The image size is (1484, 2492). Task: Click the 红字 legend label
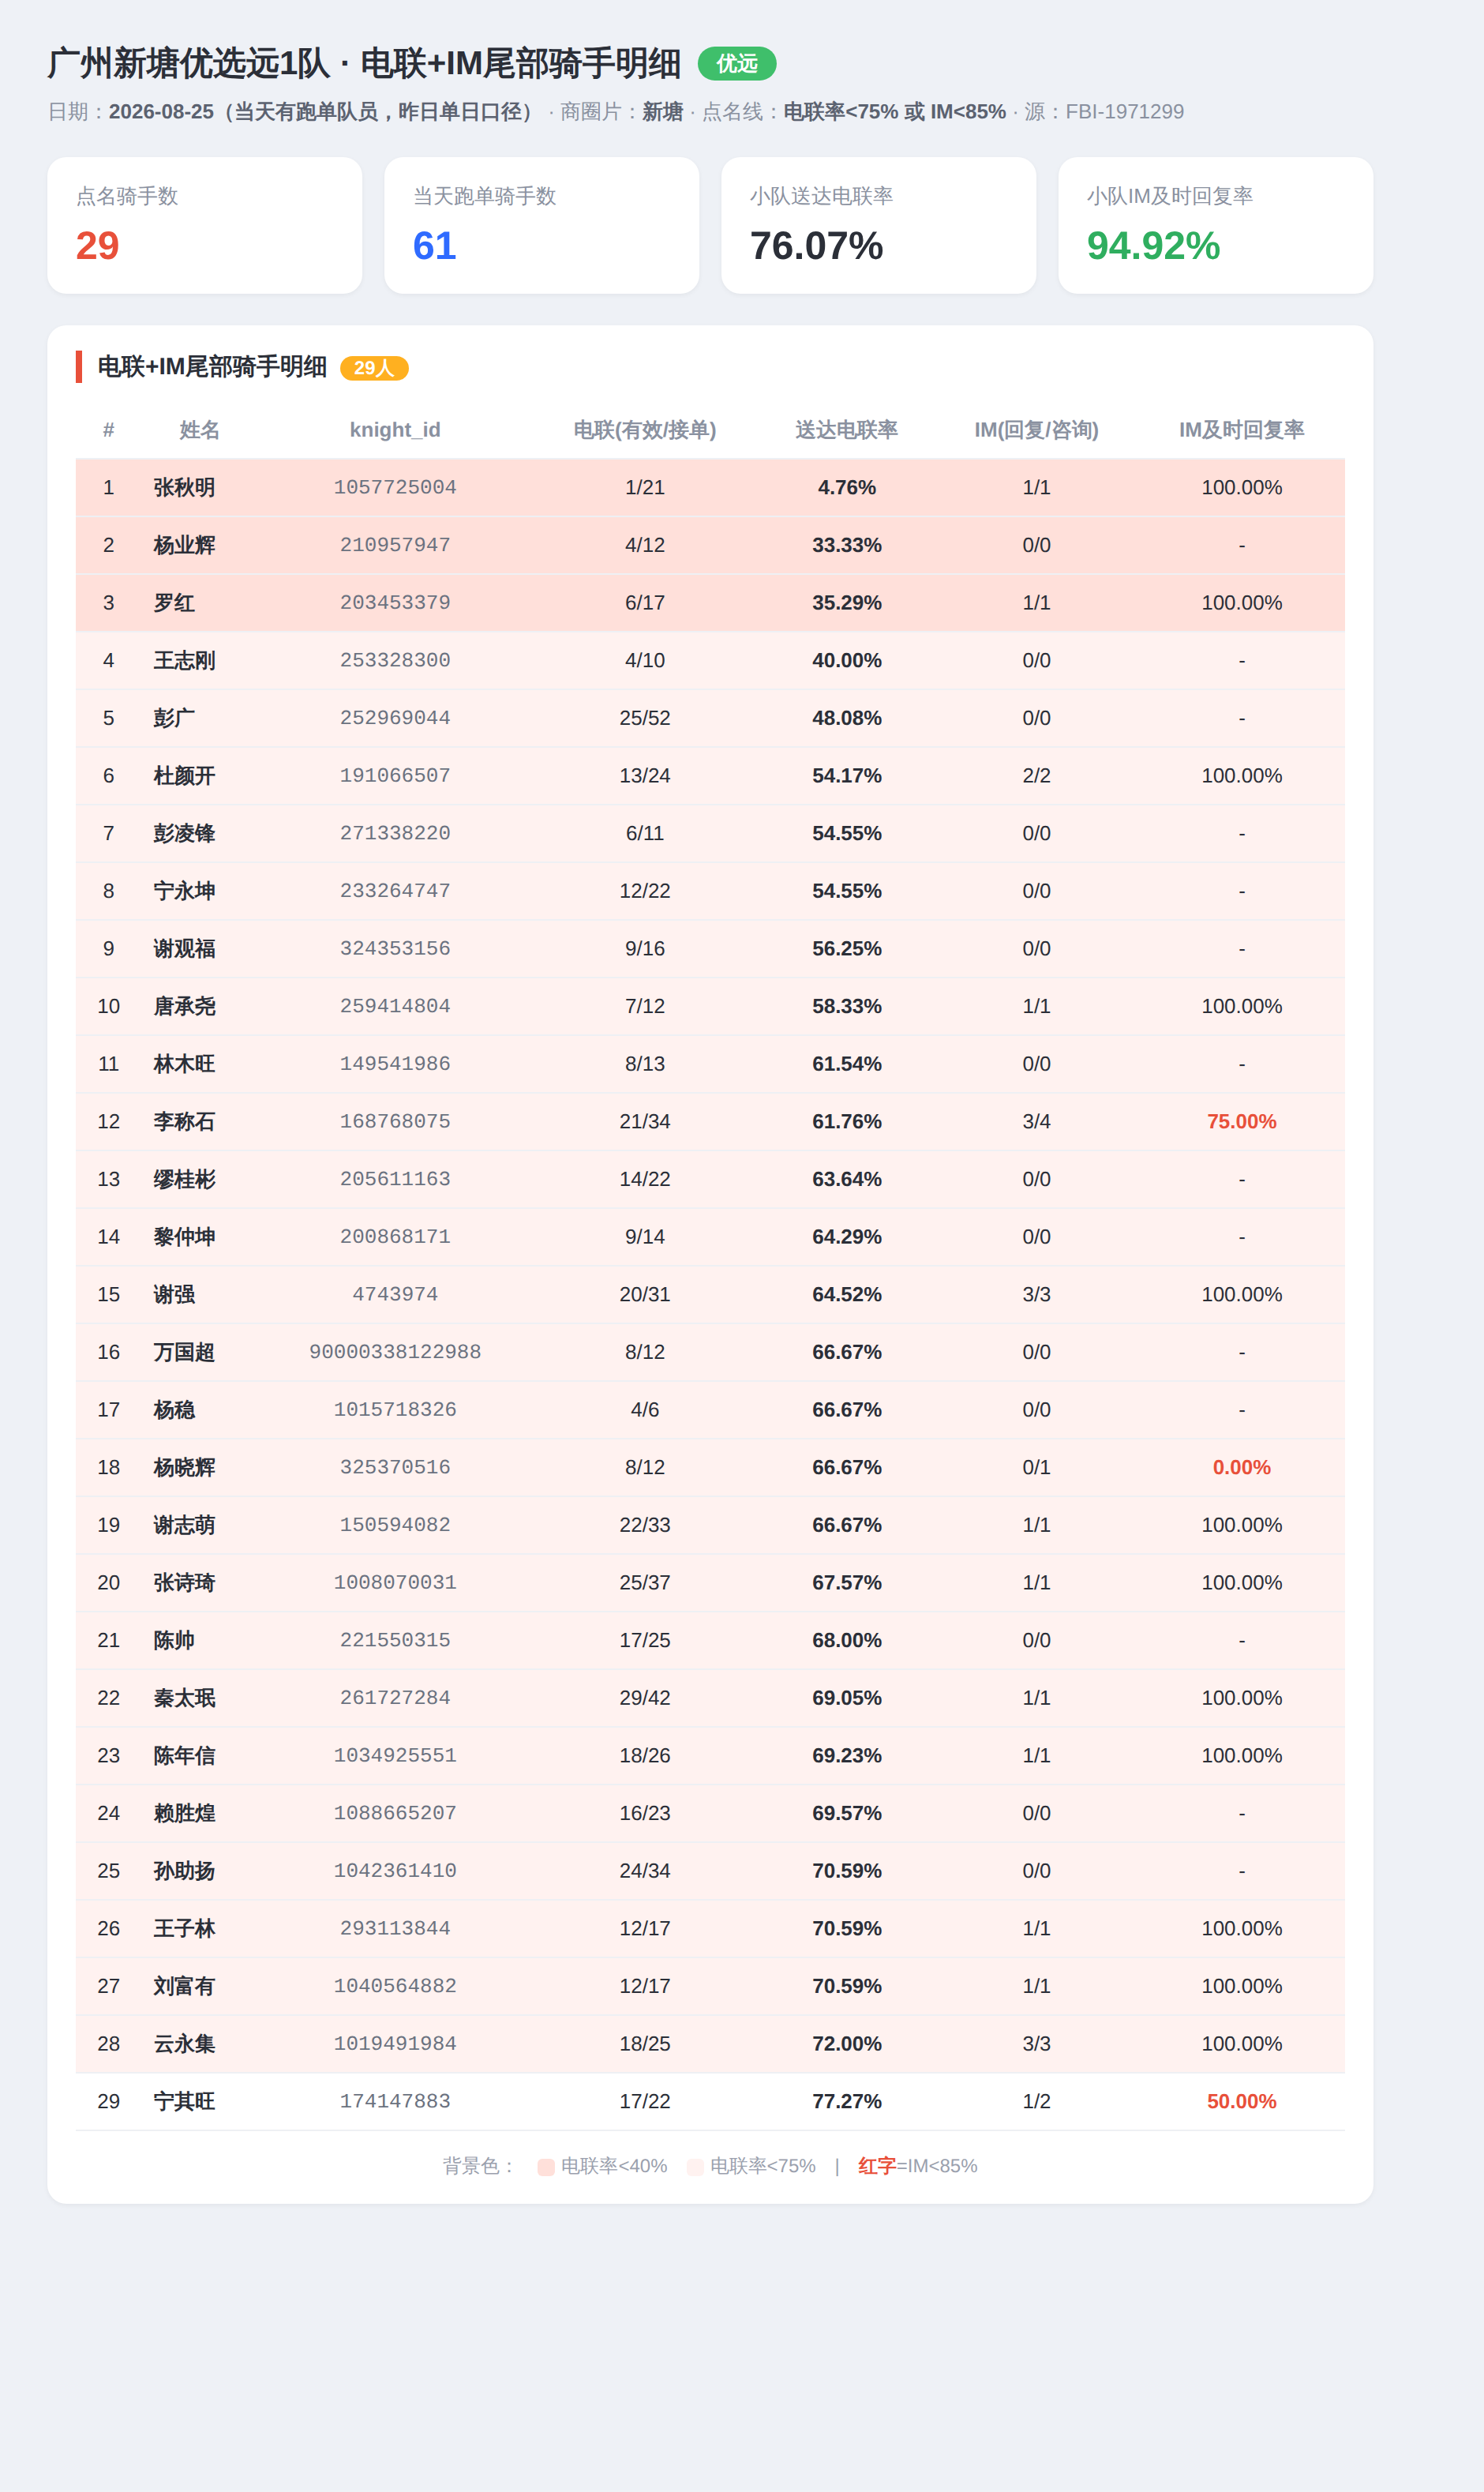(x=877, y=2166)
